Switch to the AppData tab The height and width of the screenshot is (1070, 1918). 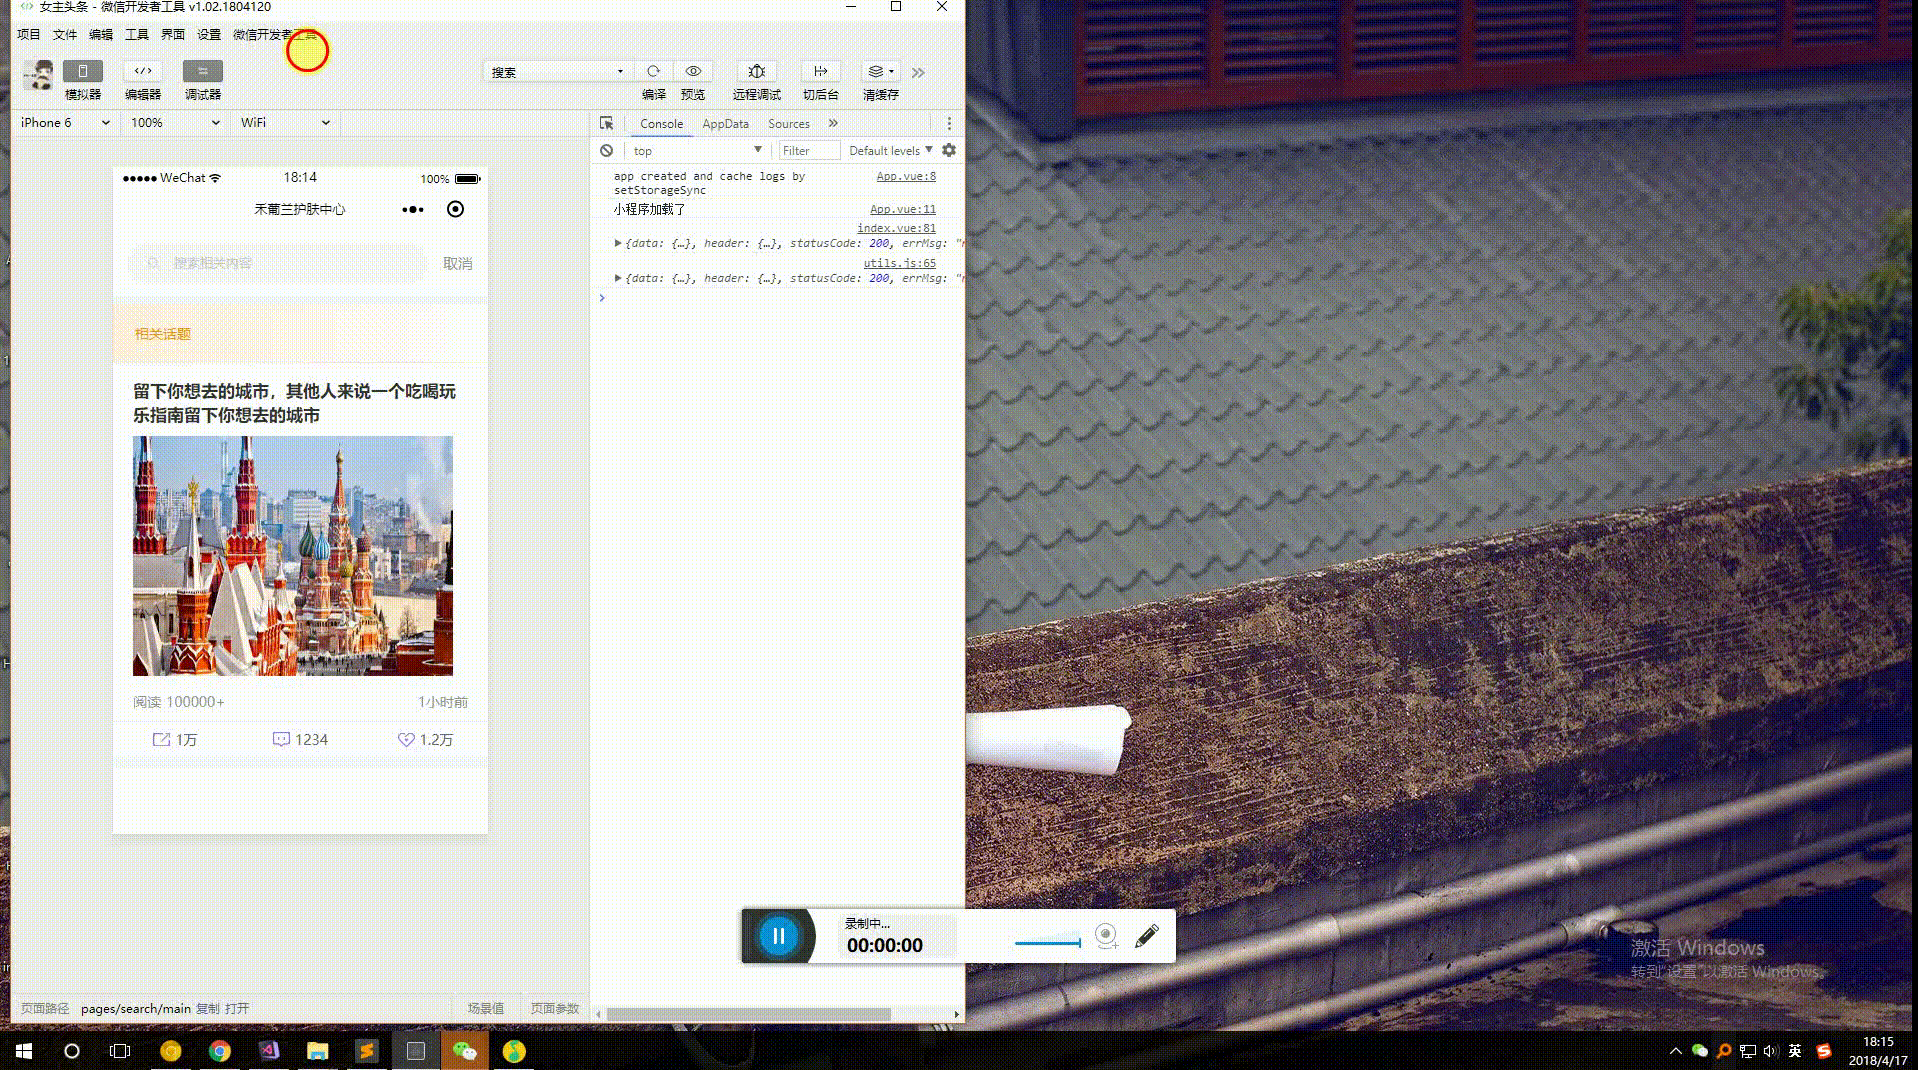(x=725, y=124)
